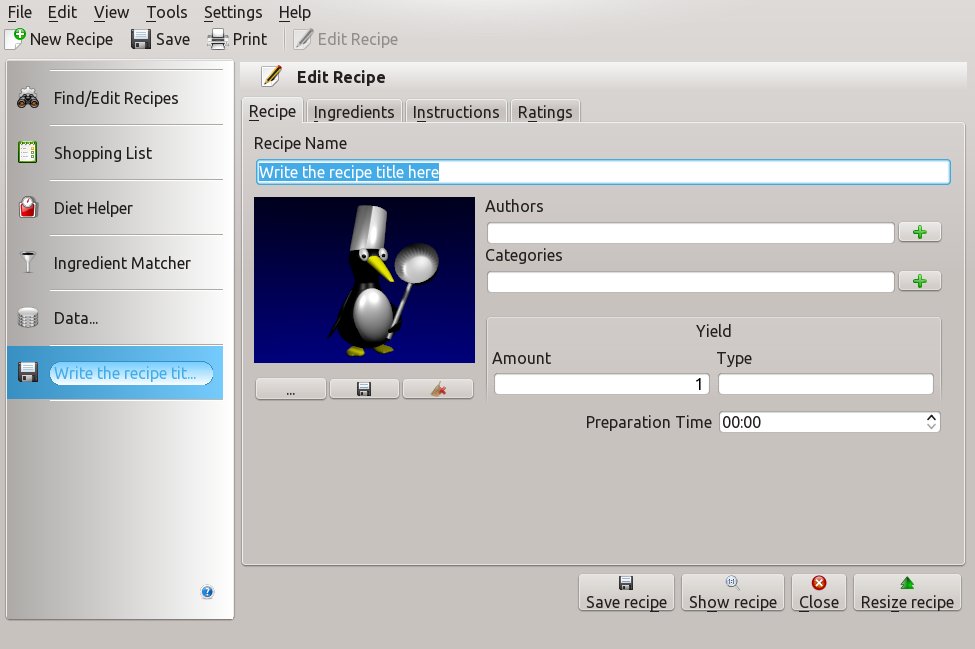The image size is (975, 649).
Task: Open the Diet Helper panel
Action: (116, 208)
